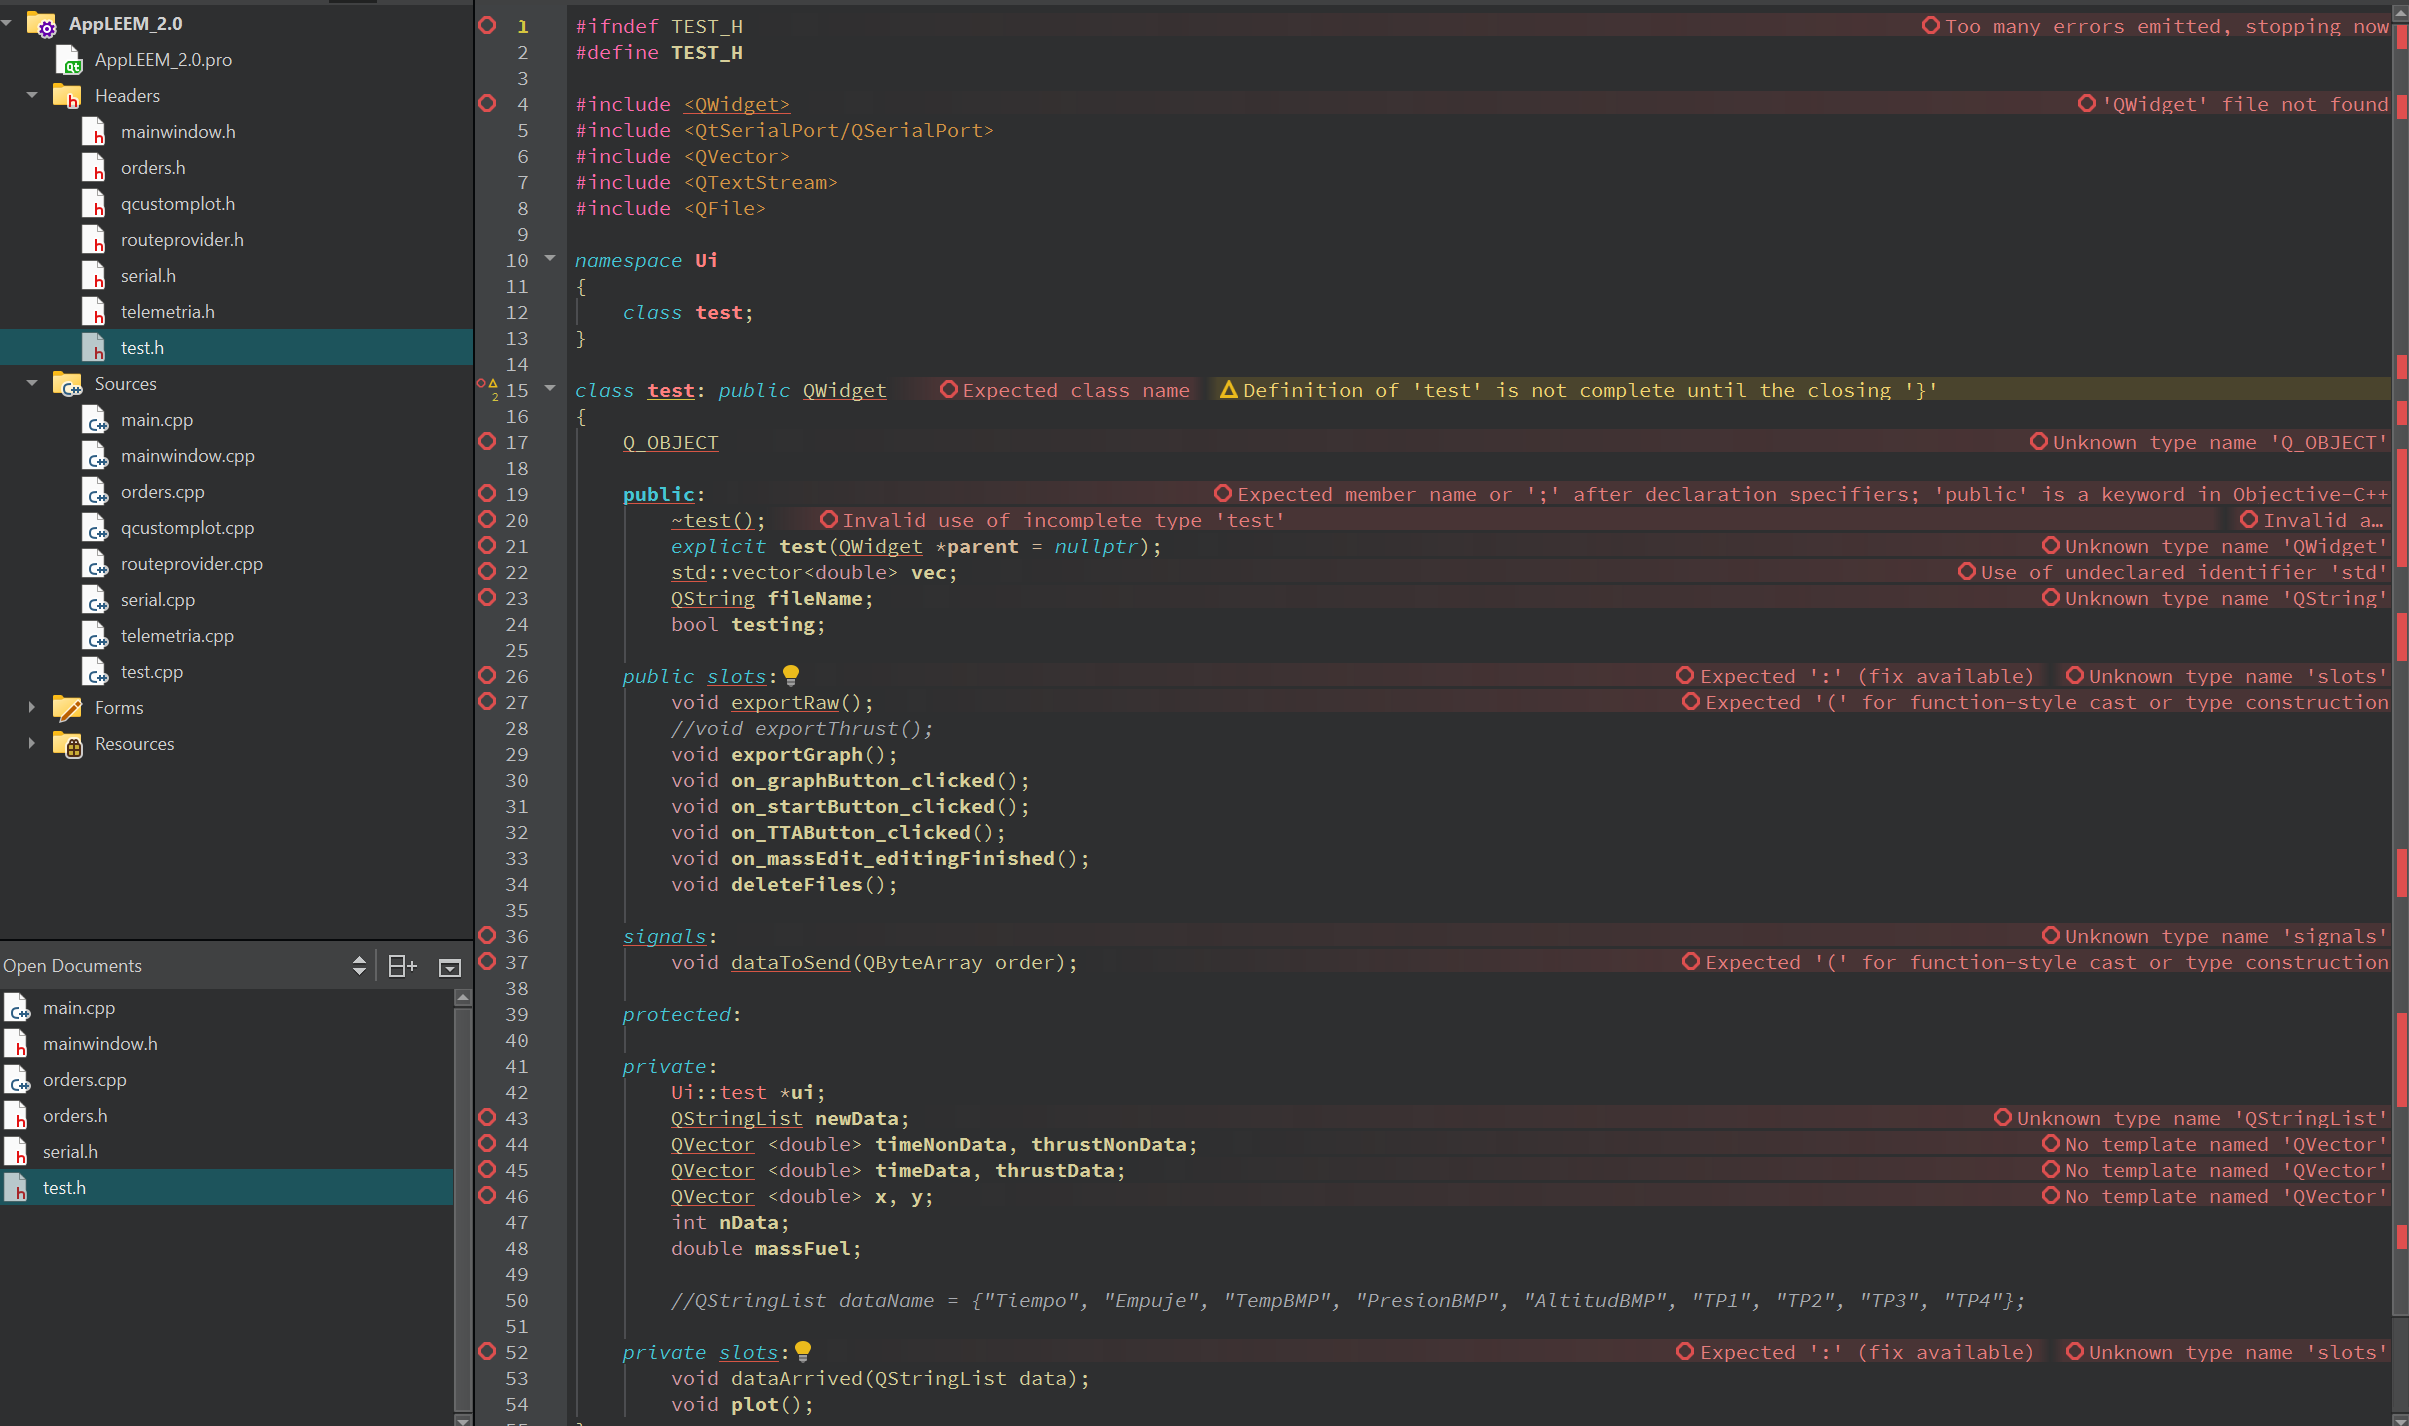Click the lightbulb fix hint on line 26
Screen dimensions: 2409x1426
tap(791, 675)
